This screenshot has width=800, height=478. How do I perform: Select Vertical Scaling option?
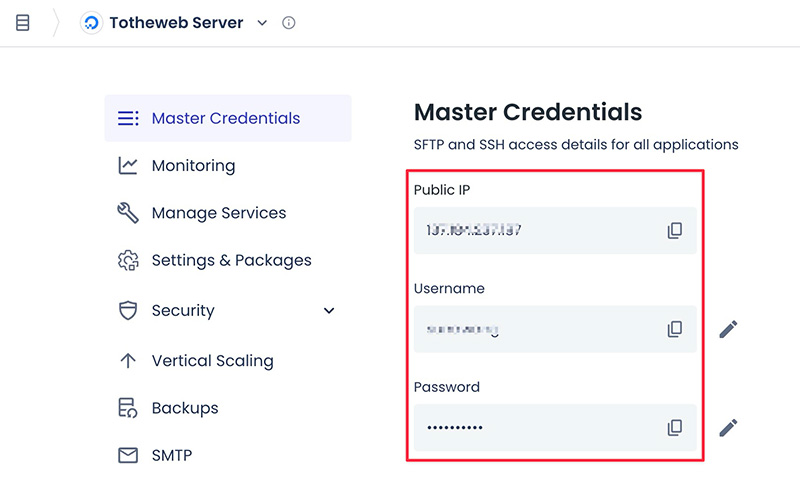click(x=212, y=361)
